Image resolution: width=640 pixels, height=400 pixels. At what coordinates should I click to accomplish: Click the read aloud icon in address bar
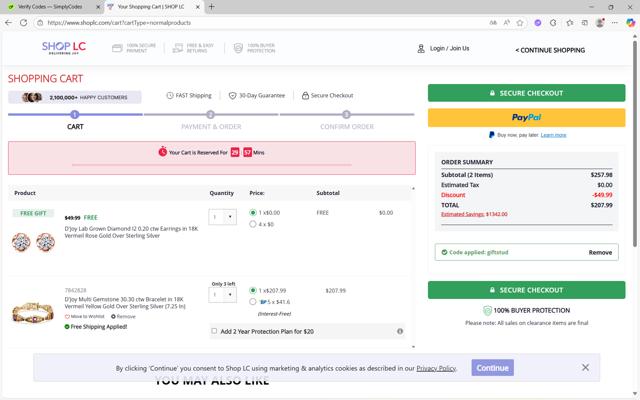pyautogui.click(x=507, y=23)
